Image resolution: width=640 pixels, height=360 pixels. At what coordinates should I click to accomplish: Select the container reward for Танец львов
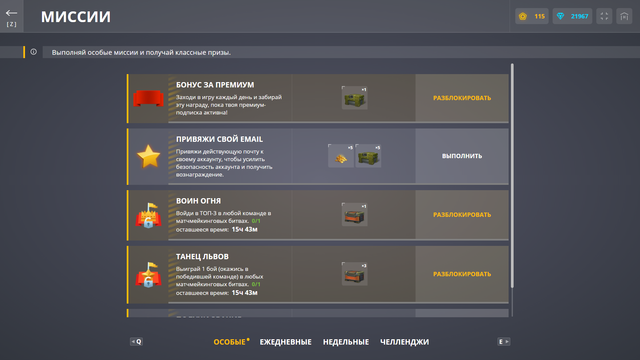point(354,274)
